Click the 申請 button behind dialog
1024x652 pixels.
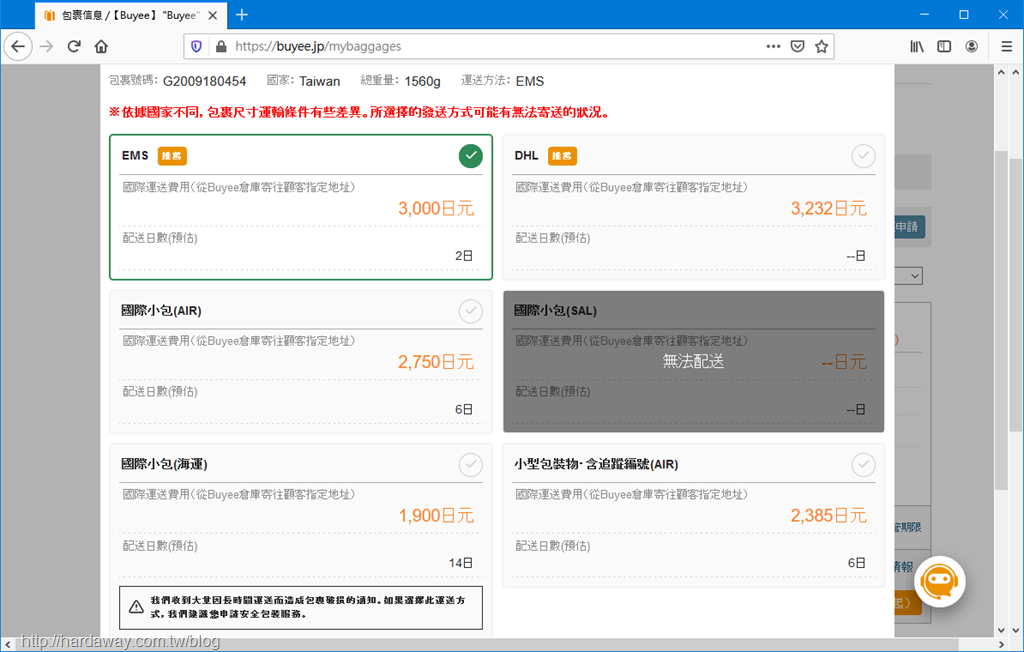coord(909,227)
